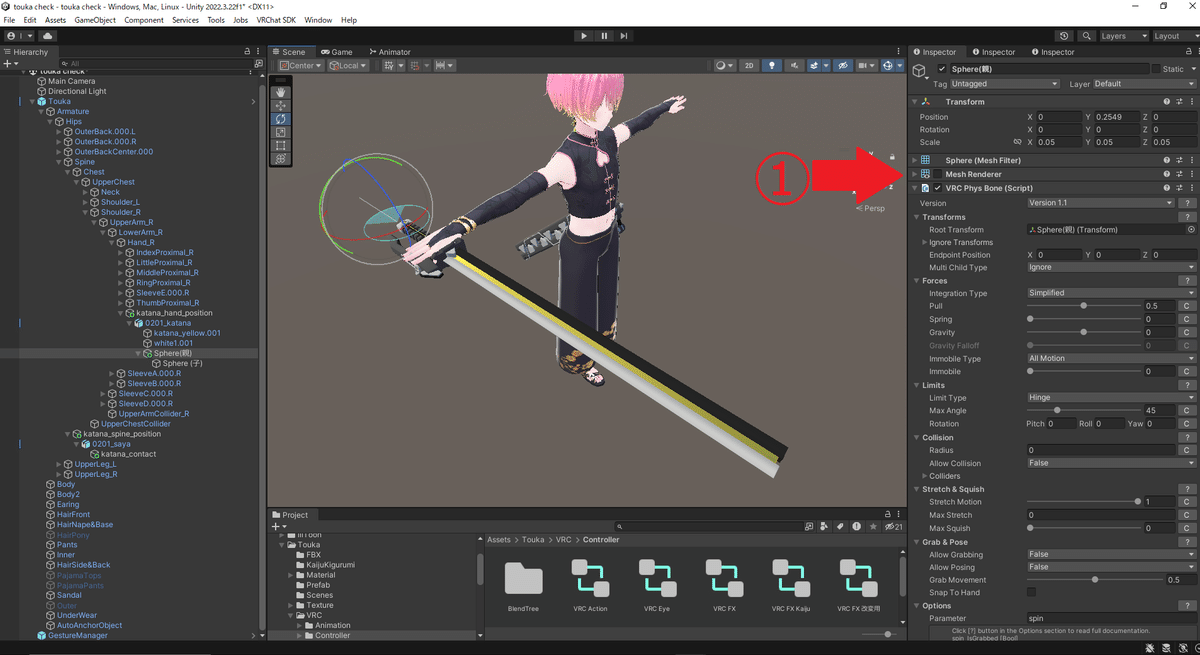This screenshot has height=655, width=1200.
Task: Open the scene audio mute icon
Action: 795,66
